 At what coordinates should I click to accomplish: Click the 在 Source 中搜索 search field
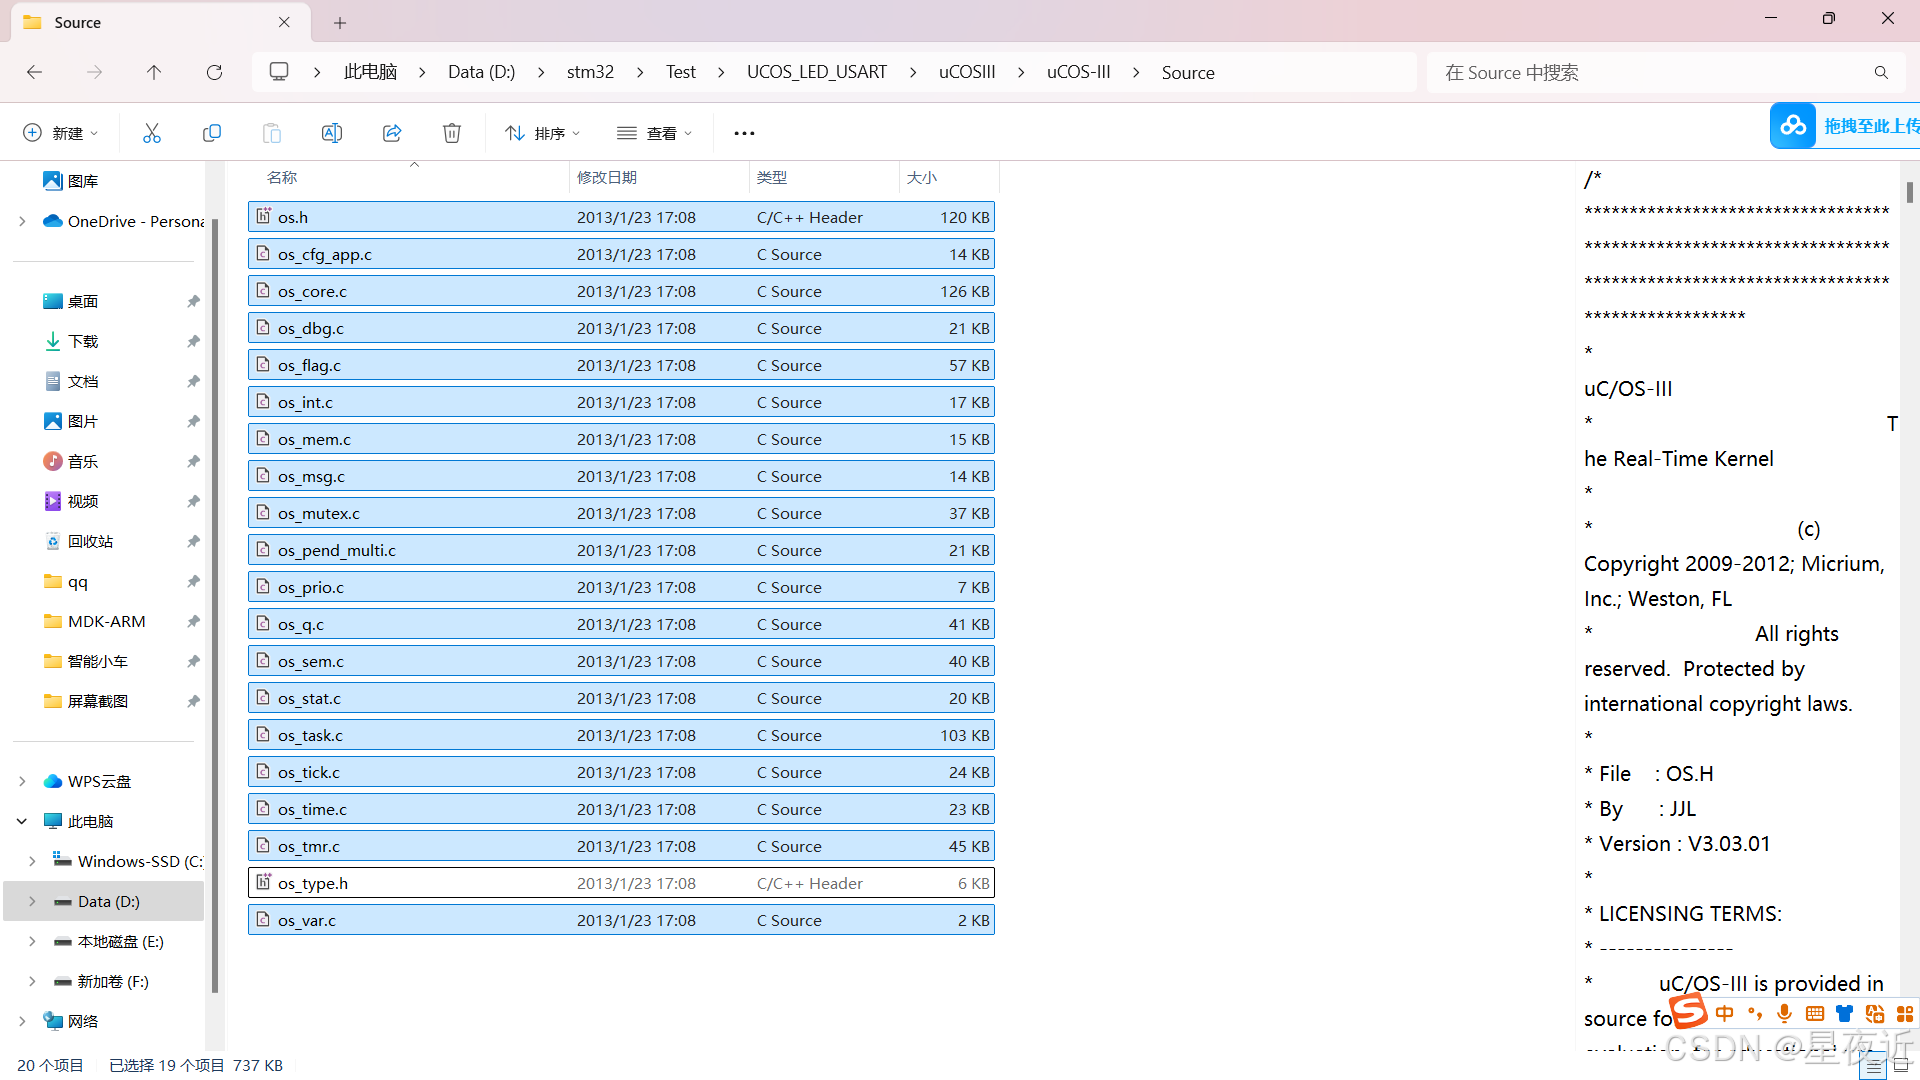point(1650,72)
